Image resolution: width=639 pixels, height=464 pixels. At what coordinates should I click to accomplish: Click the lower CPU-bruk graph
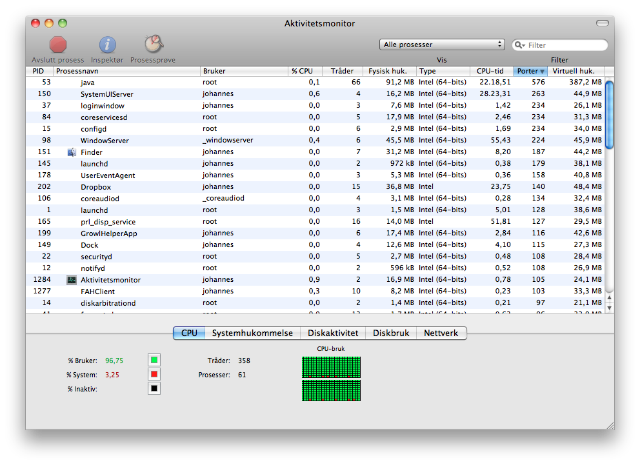(x=331, y=390)
